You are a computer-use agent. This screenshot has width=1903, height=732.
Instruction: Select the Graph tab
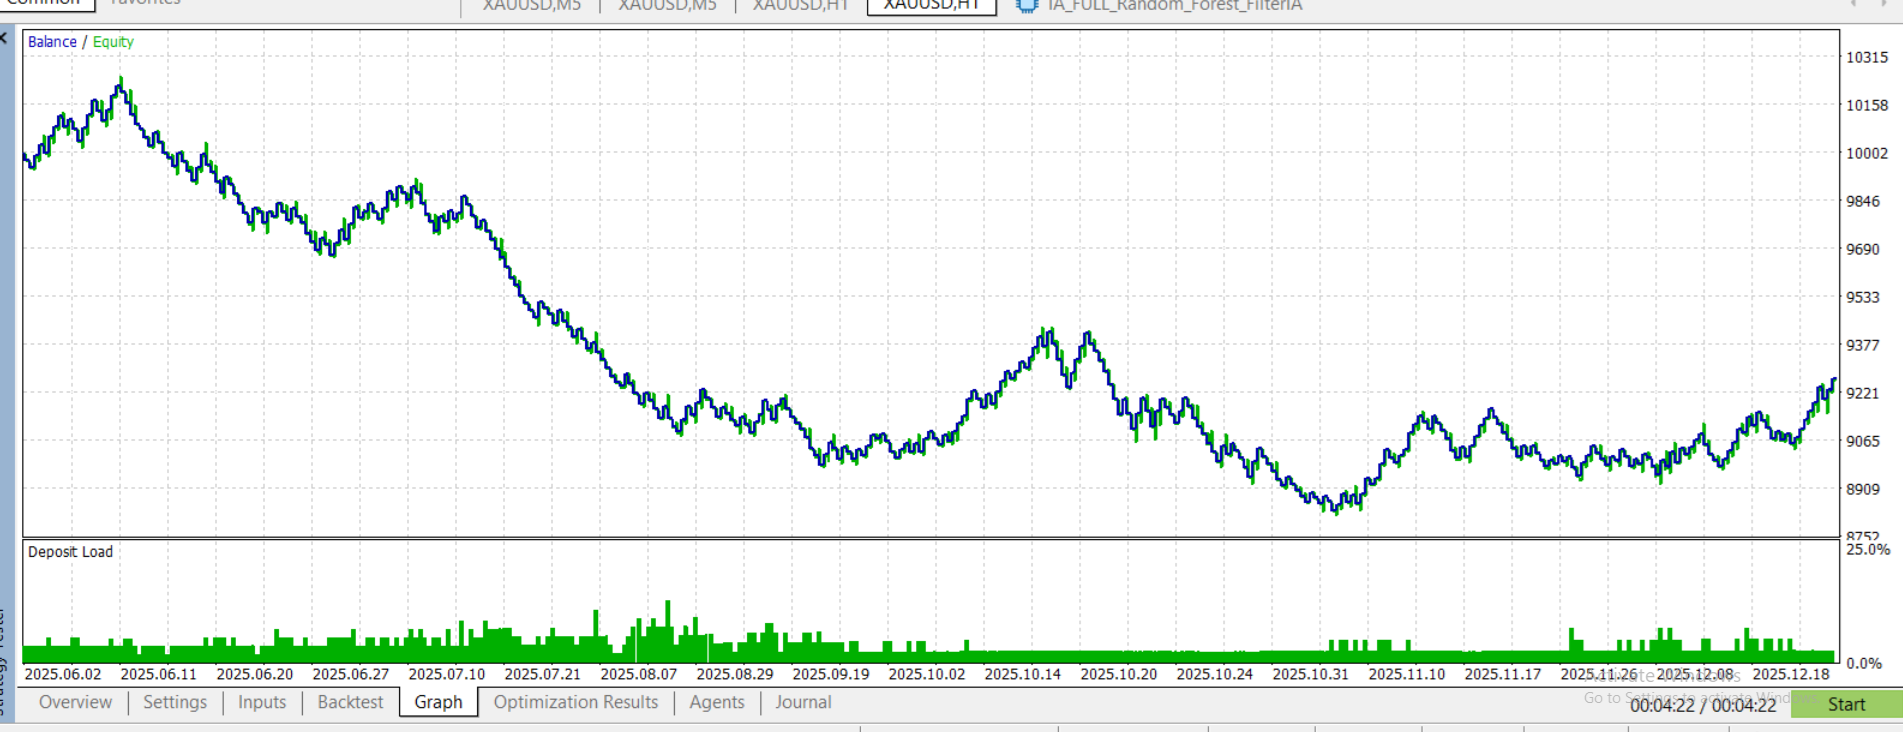(x=438, y=702)
